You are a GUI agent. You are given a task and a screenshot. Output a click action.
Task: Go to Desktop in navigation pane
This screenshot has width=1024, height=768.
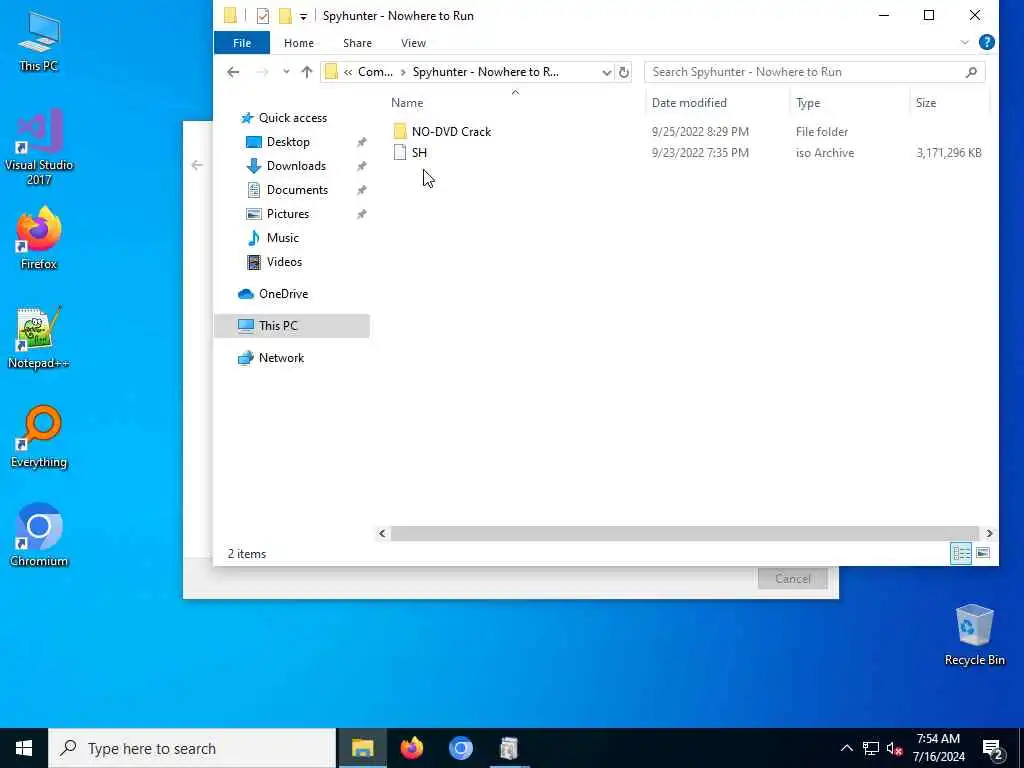click(287, 142)
